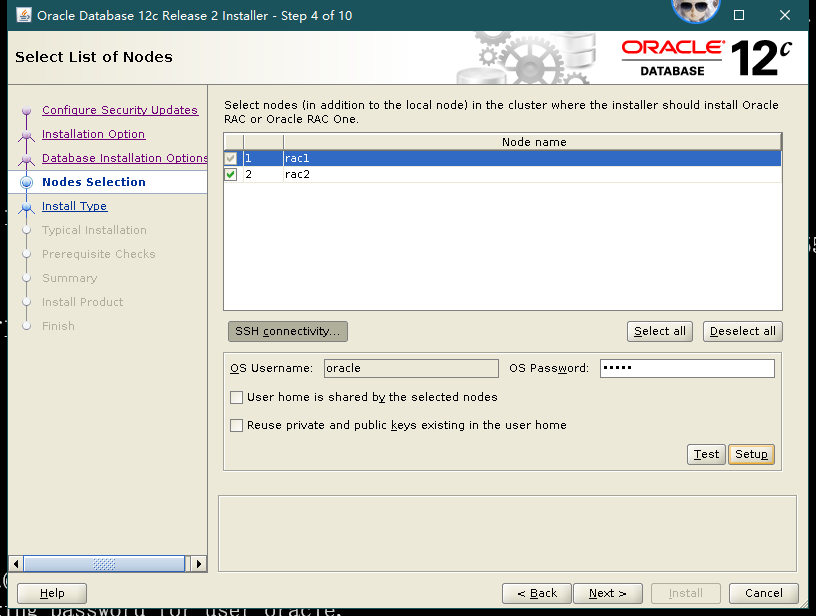
Task: Click the Install Product step label
Action: [x=83, y=302]
